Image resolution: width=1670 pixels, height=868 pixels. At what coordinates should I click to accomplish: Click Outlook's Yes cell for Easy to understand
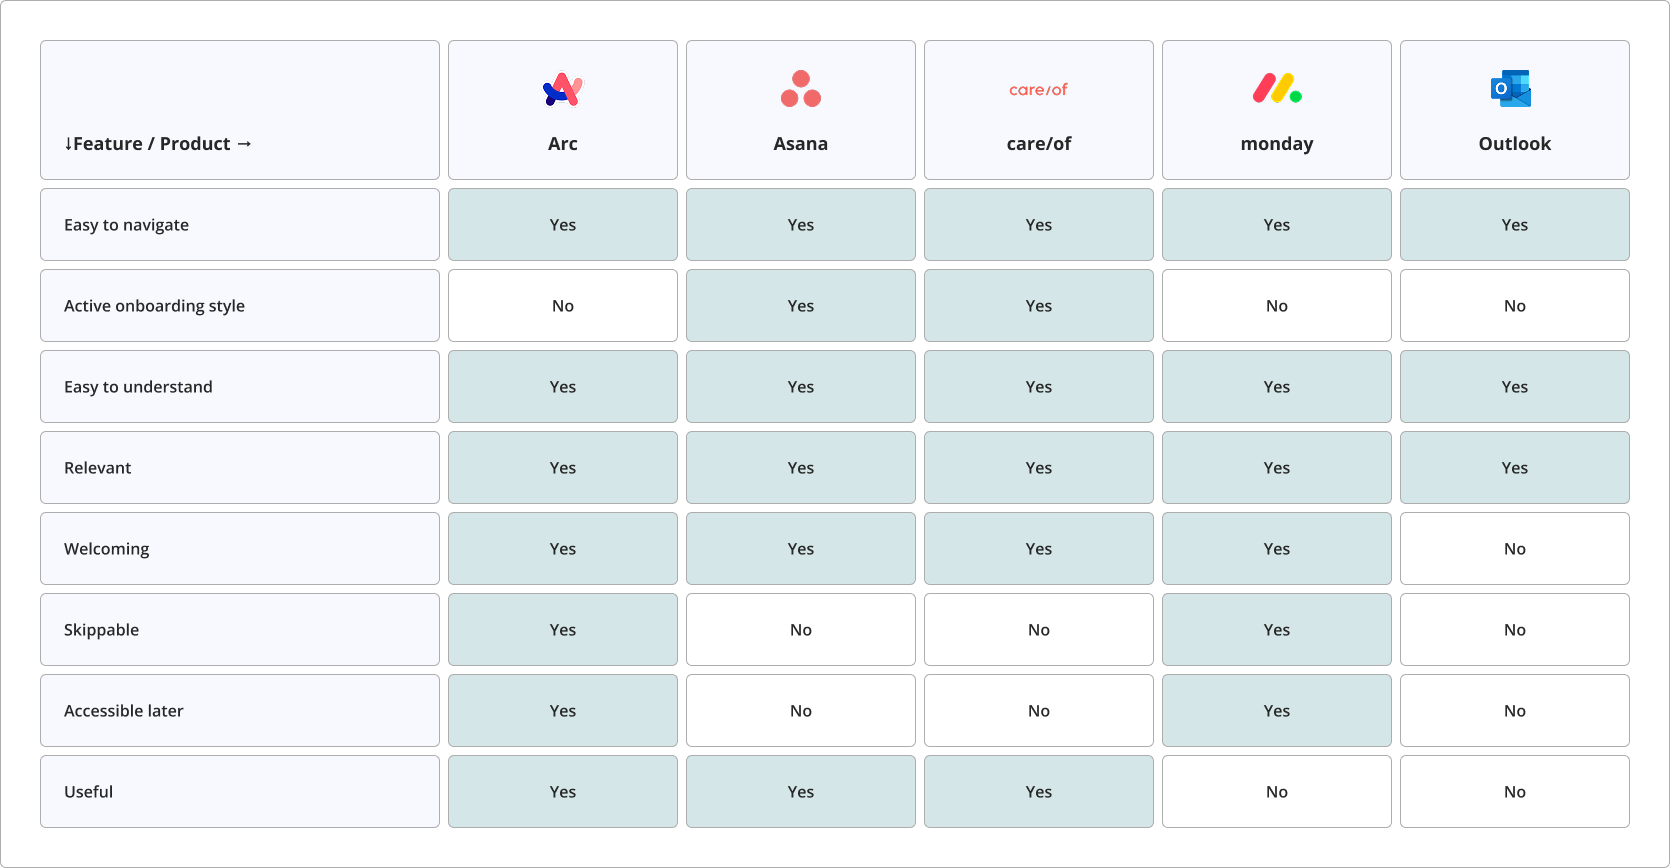[1515, 387]
